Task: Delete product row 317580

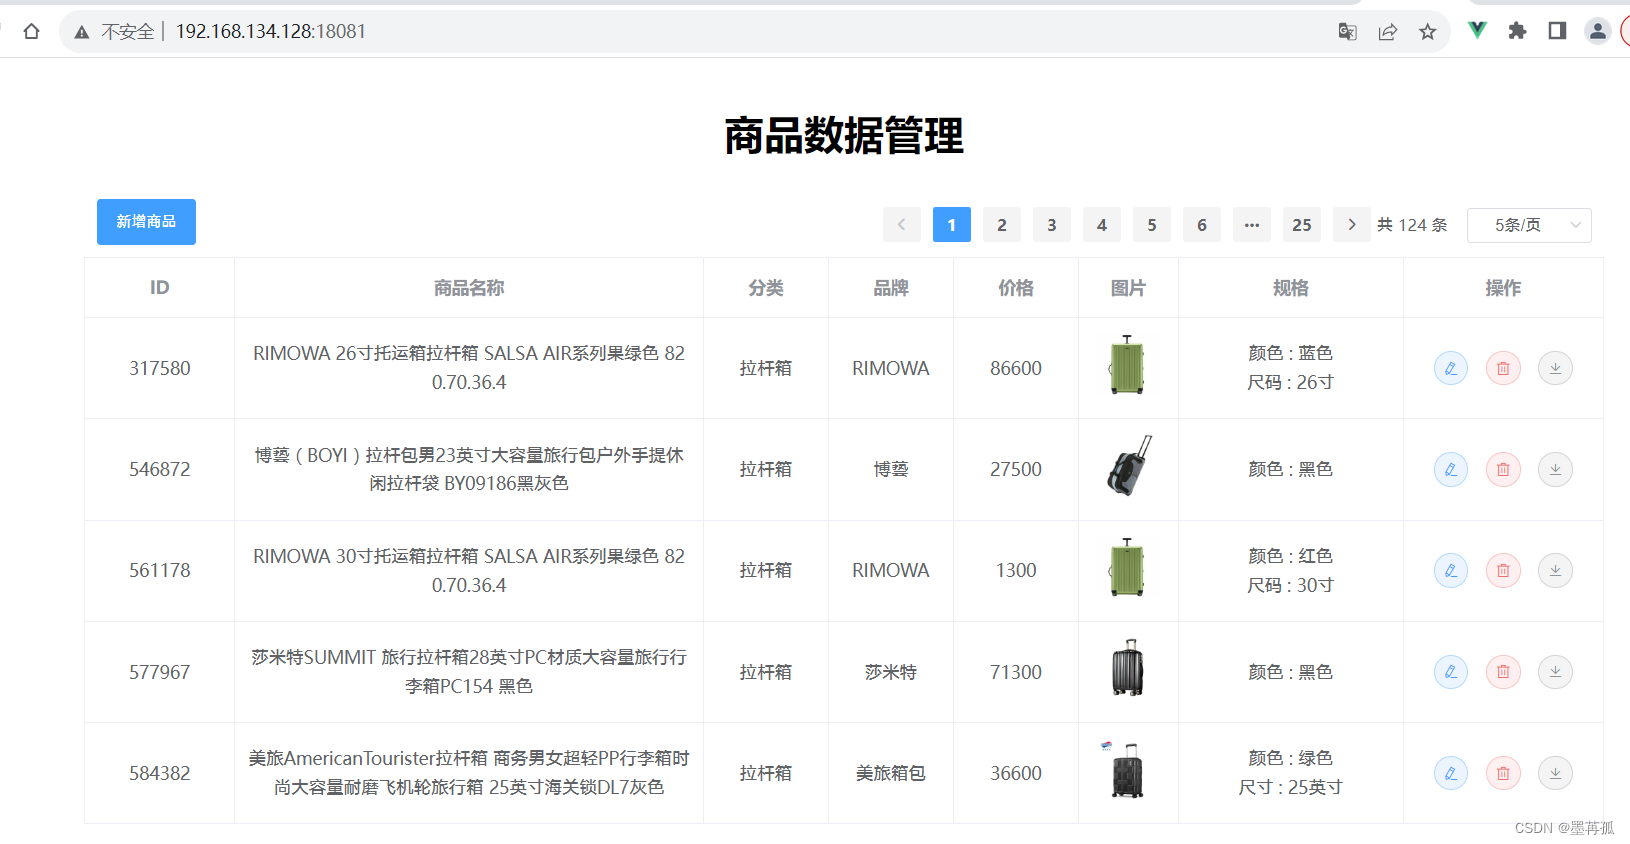Action: coord(1503,368)
